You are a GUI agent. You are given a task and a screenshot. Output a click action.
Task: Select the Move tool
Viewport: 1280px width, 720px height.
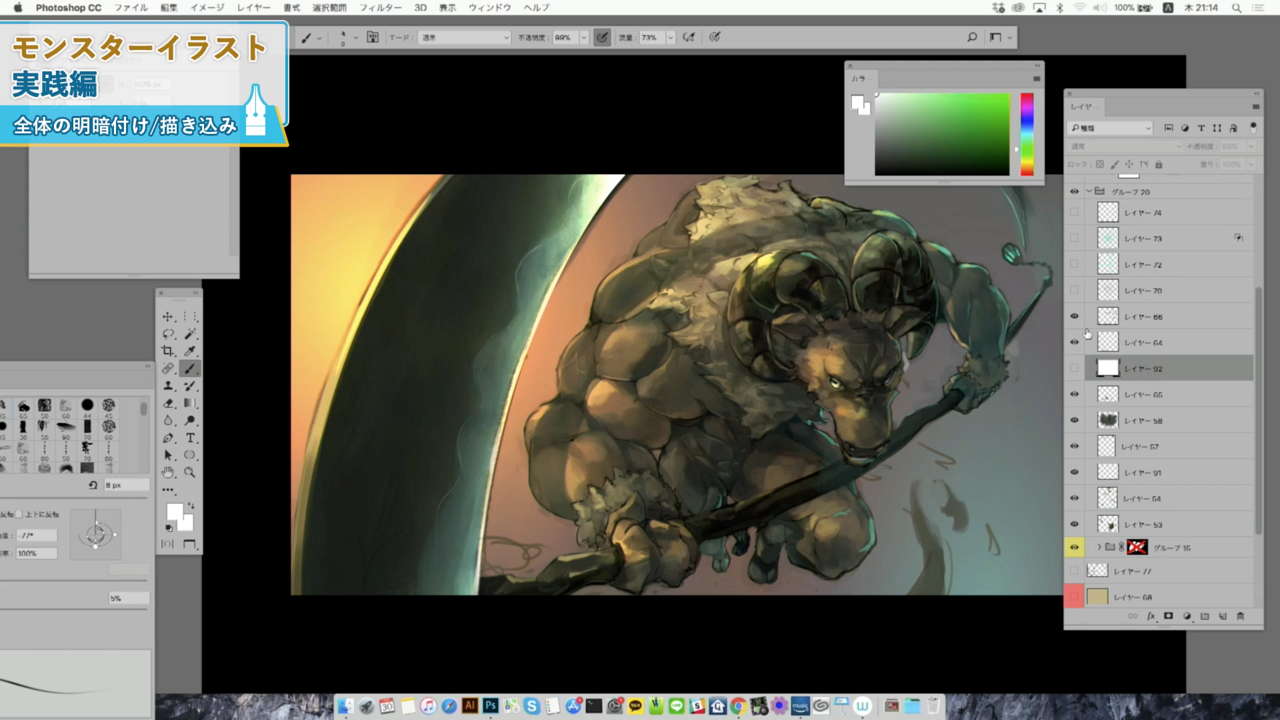[x=168, y=317]
